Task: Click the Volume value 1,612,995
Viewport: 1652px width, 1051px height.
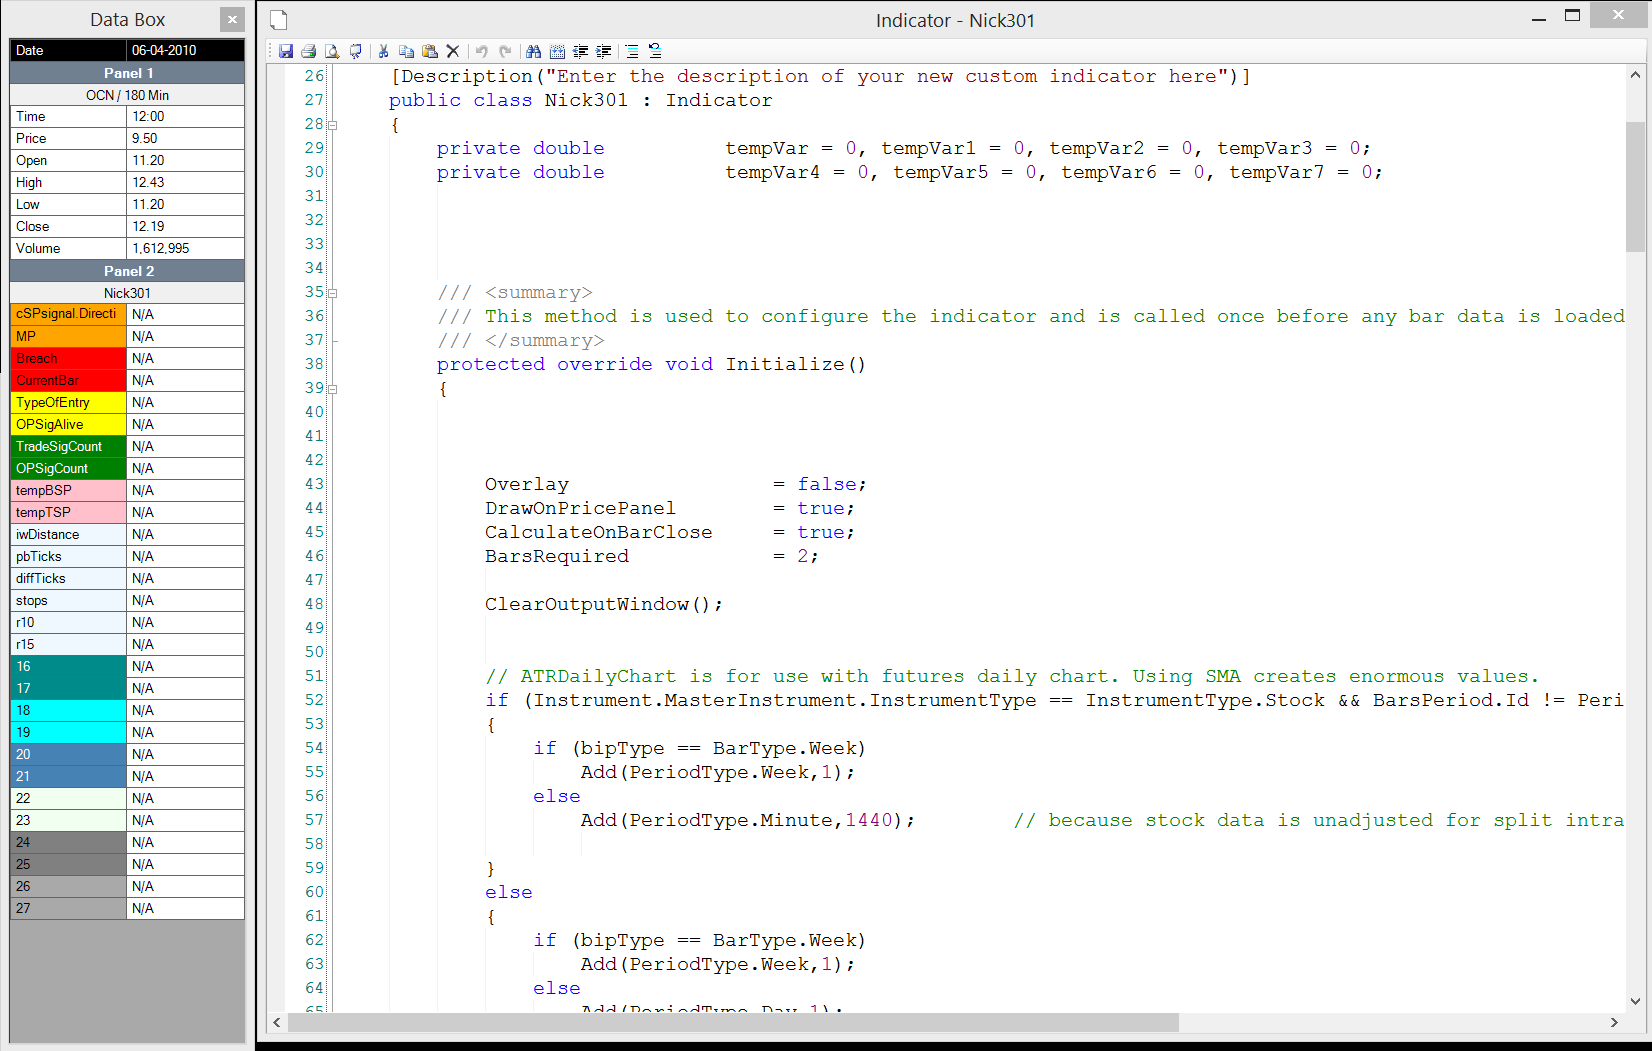Action: pyautogui.click(x=161, y=248)
